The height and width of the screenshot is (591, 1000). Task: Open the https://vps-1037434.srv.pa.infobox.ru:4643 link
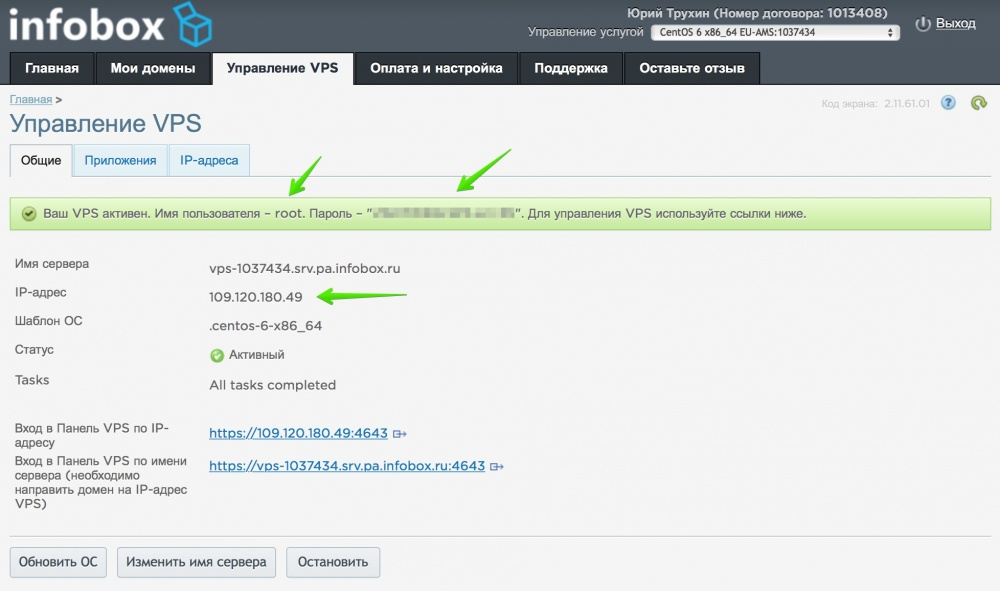click(x=347, y=466)
